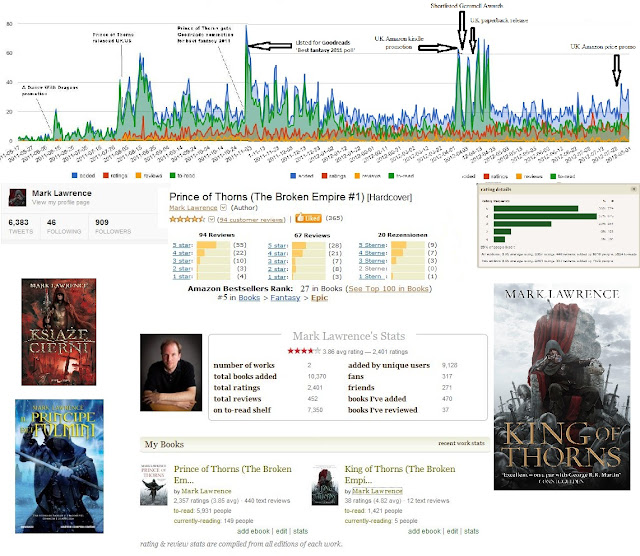Click blue added swatch in middle chart legend
640x556 pixels.
[x=293, y=176]
